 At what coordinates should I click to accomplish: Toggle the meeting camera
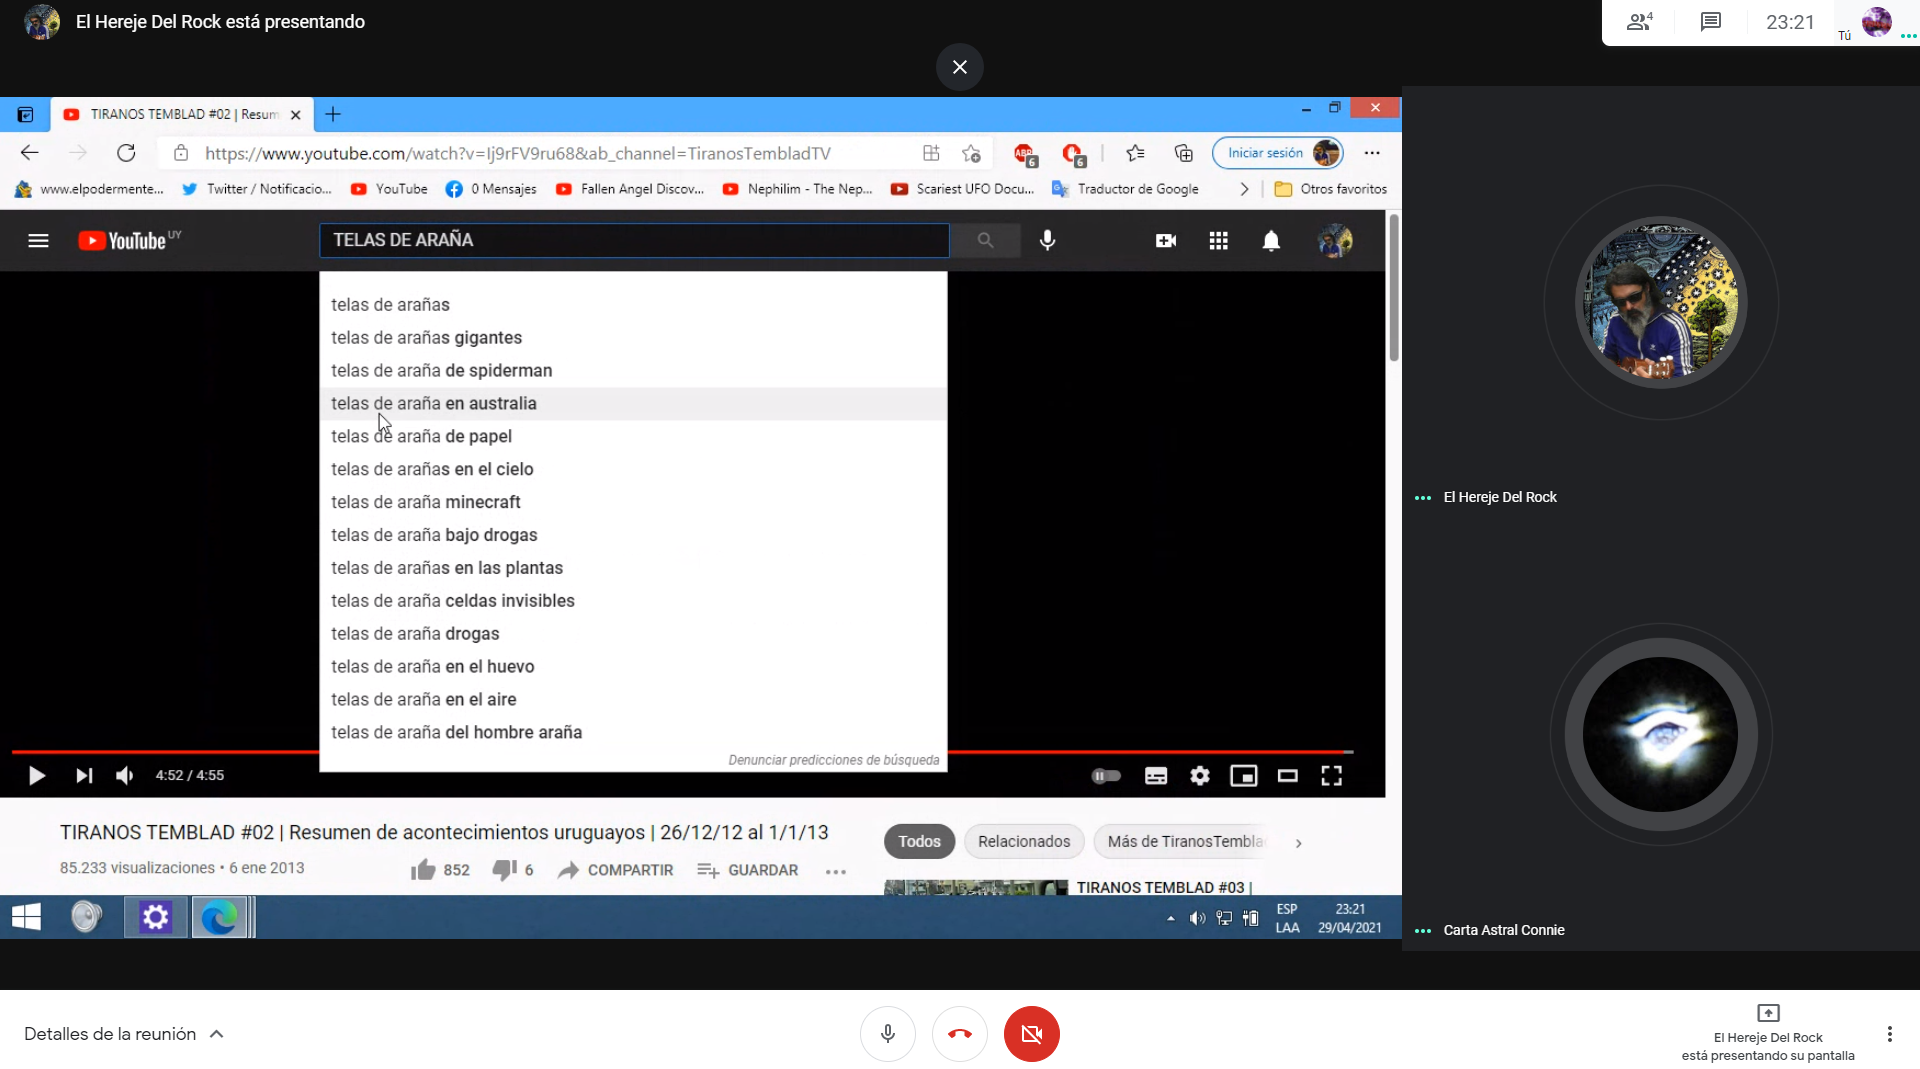1032,1034
